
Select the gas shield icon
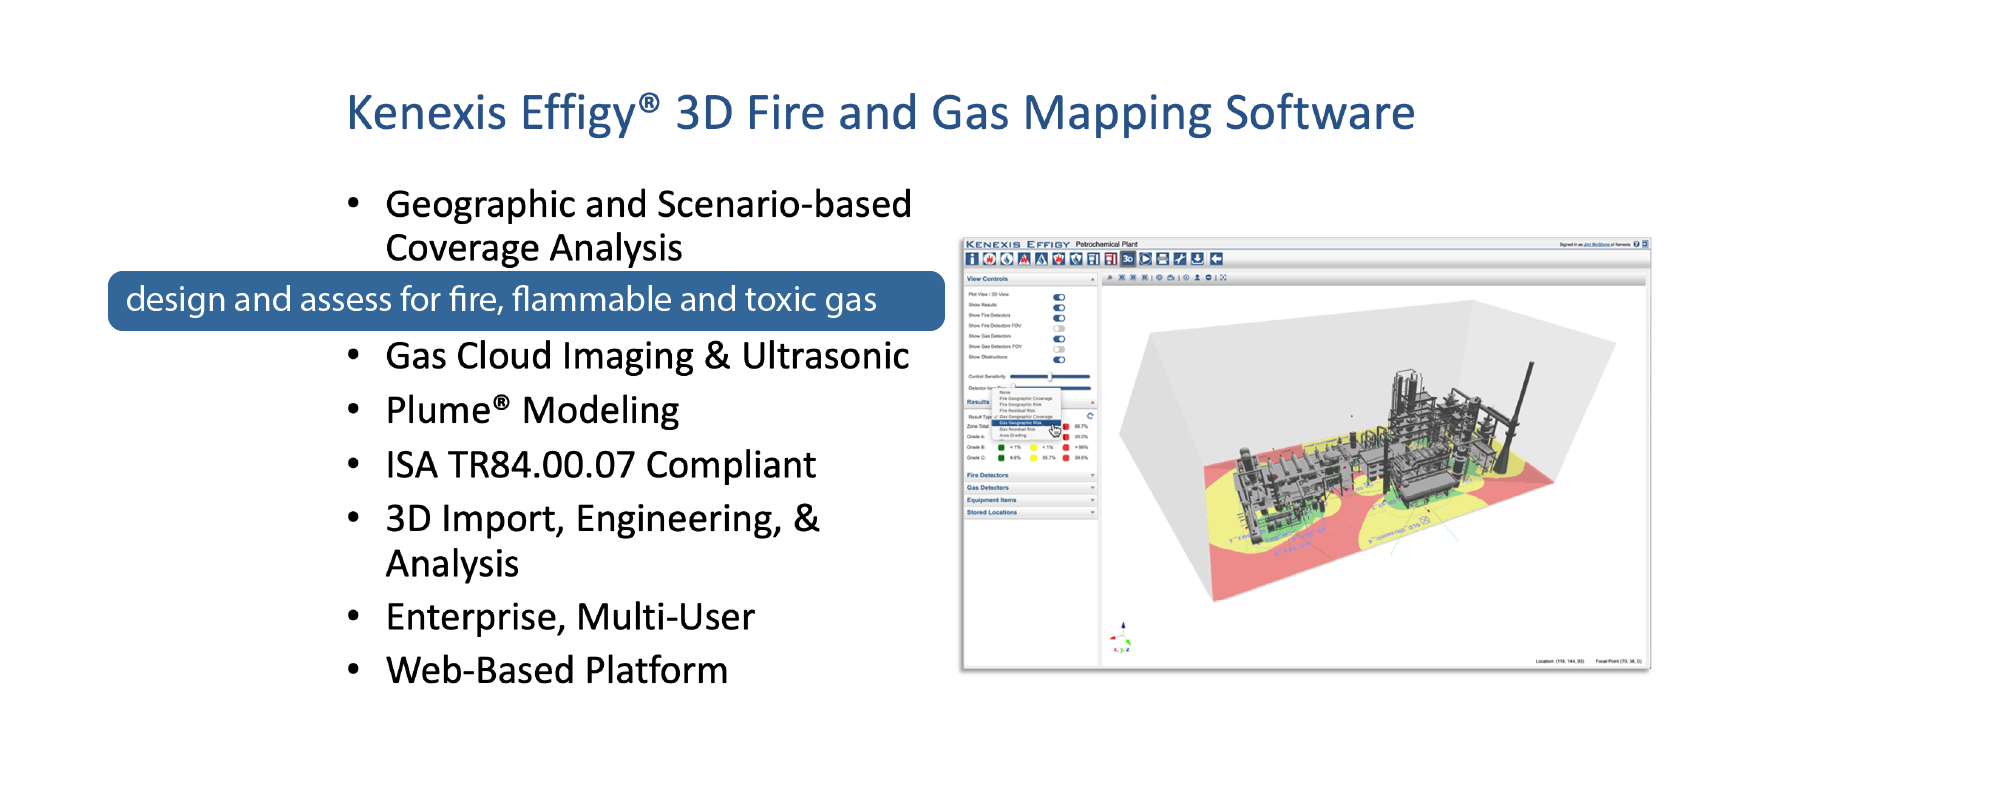[x=1076, y=259]
